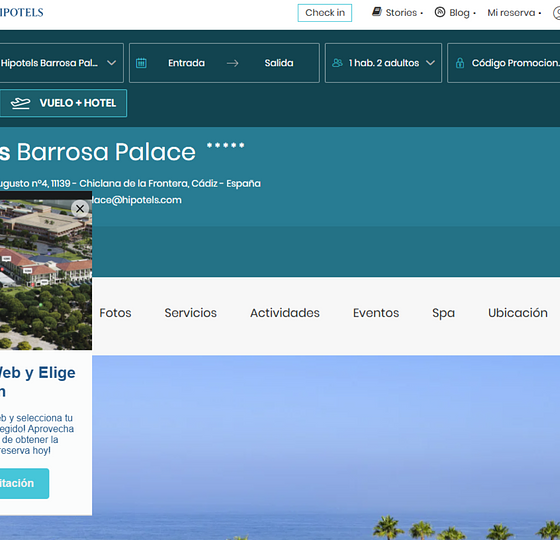Image resolution: width=560 pixels, height=540 pixels.
Task: Open the Stories link
Action: pos(401,13)
